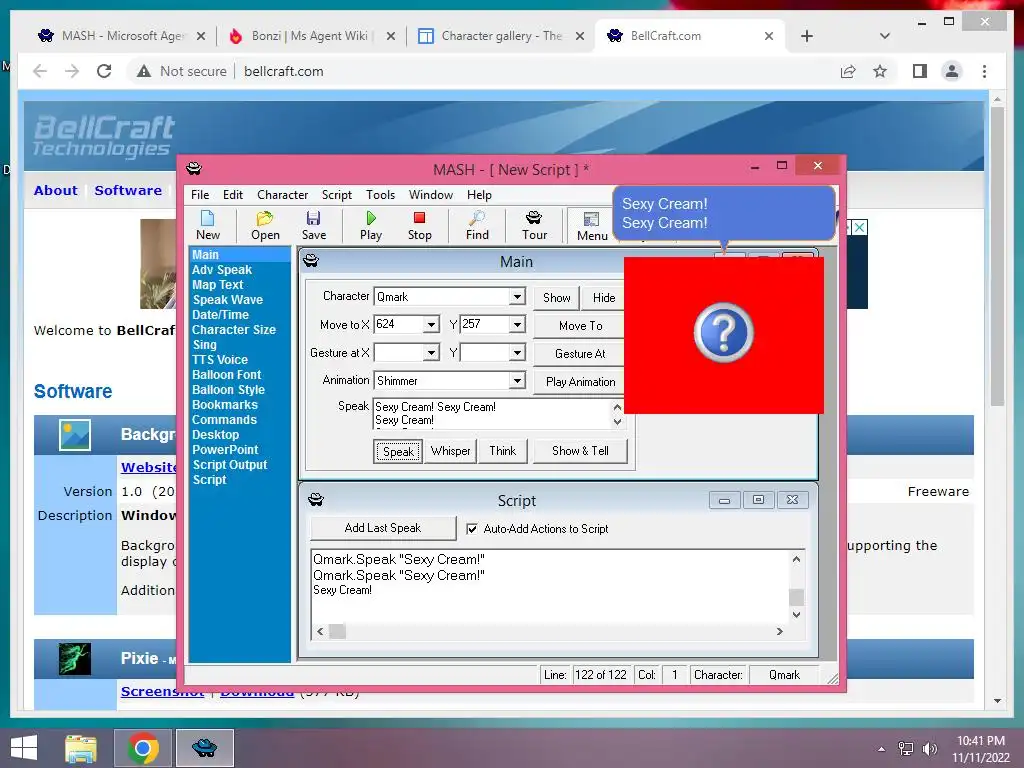The image size is (1024, 768).
Task: Close the ad with the X icon
Action: [860, 227]
